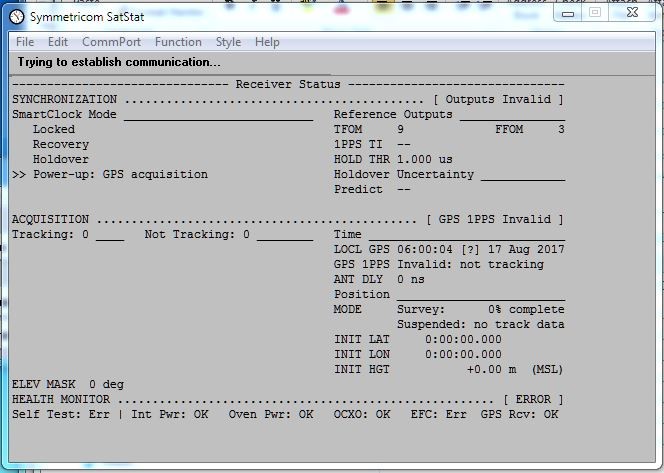Click the 'Tracking: 0' counter
Screen dimensions: 664x473
pos(50,234)
